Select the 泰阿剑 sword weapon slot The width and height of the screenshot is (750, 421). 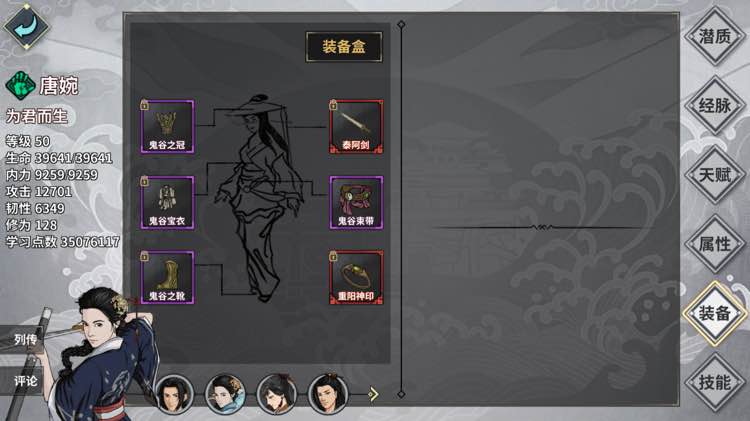click(356, 127)
